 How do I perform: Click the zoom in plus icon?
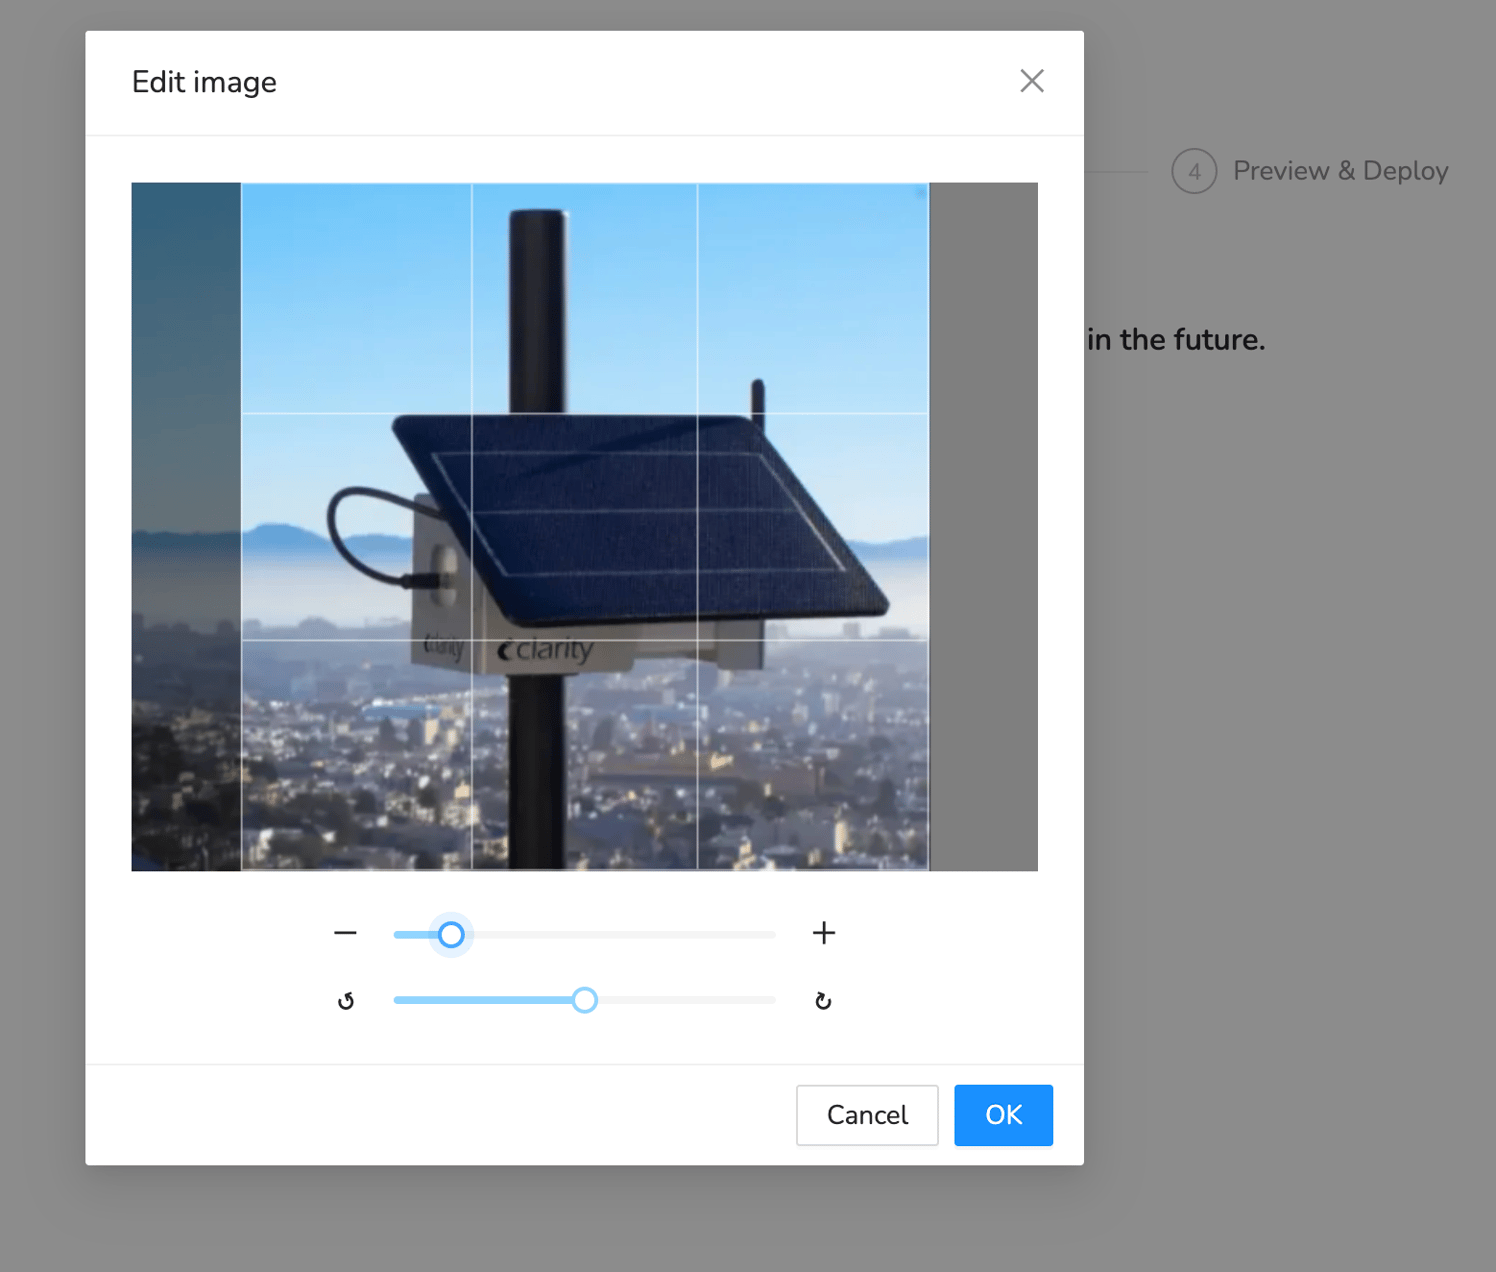pyautogui.click(x=823, y=933)
